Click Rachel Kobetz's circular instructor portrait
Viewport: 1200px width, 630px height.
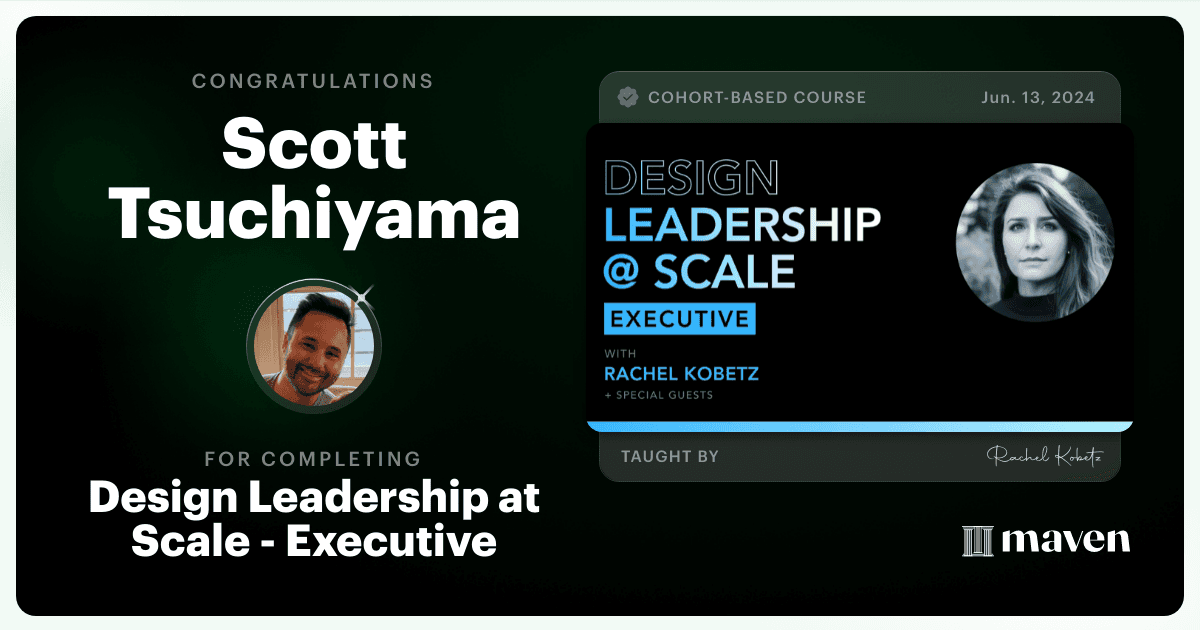tap(1035, 241)
